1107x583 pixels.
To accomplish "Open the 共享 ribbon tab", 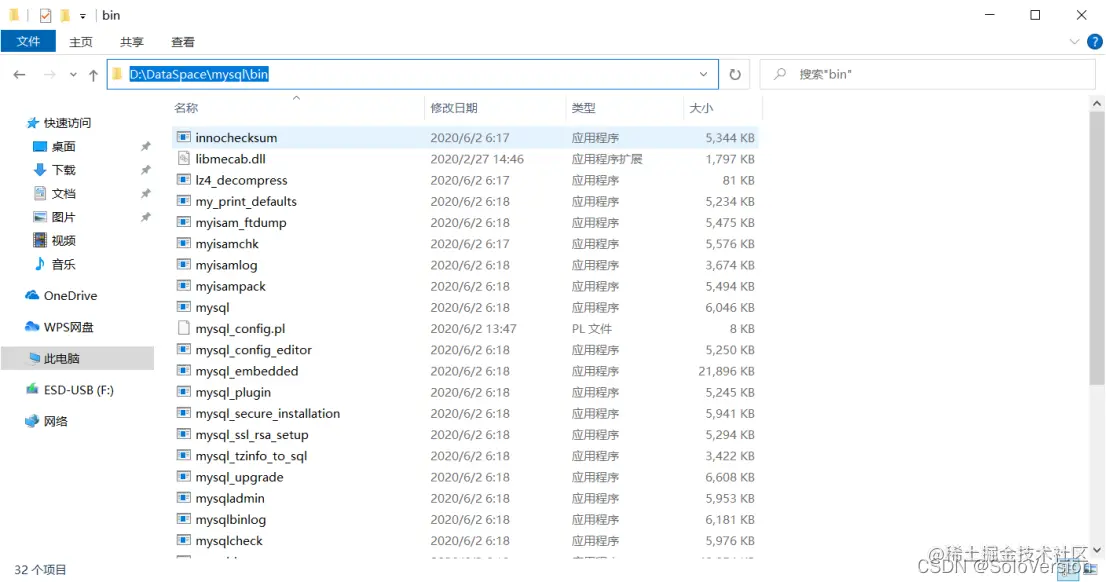I will point(131,42).
